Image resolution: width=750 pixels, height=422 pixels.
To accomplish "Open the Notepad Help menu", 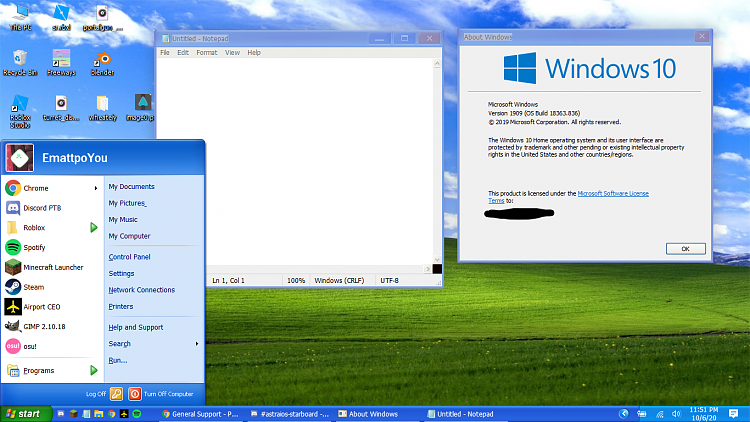I will (x=254, y=53).
